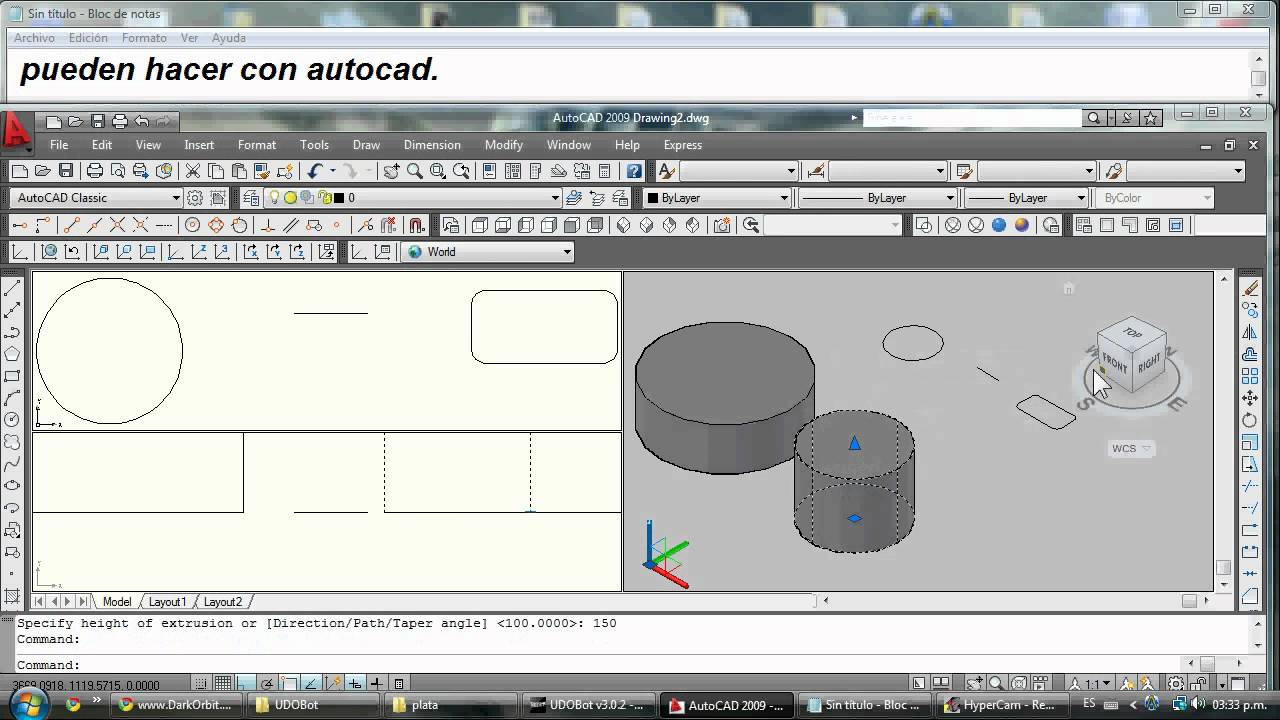Switch to the Layout2 tab

coord(222,602)
